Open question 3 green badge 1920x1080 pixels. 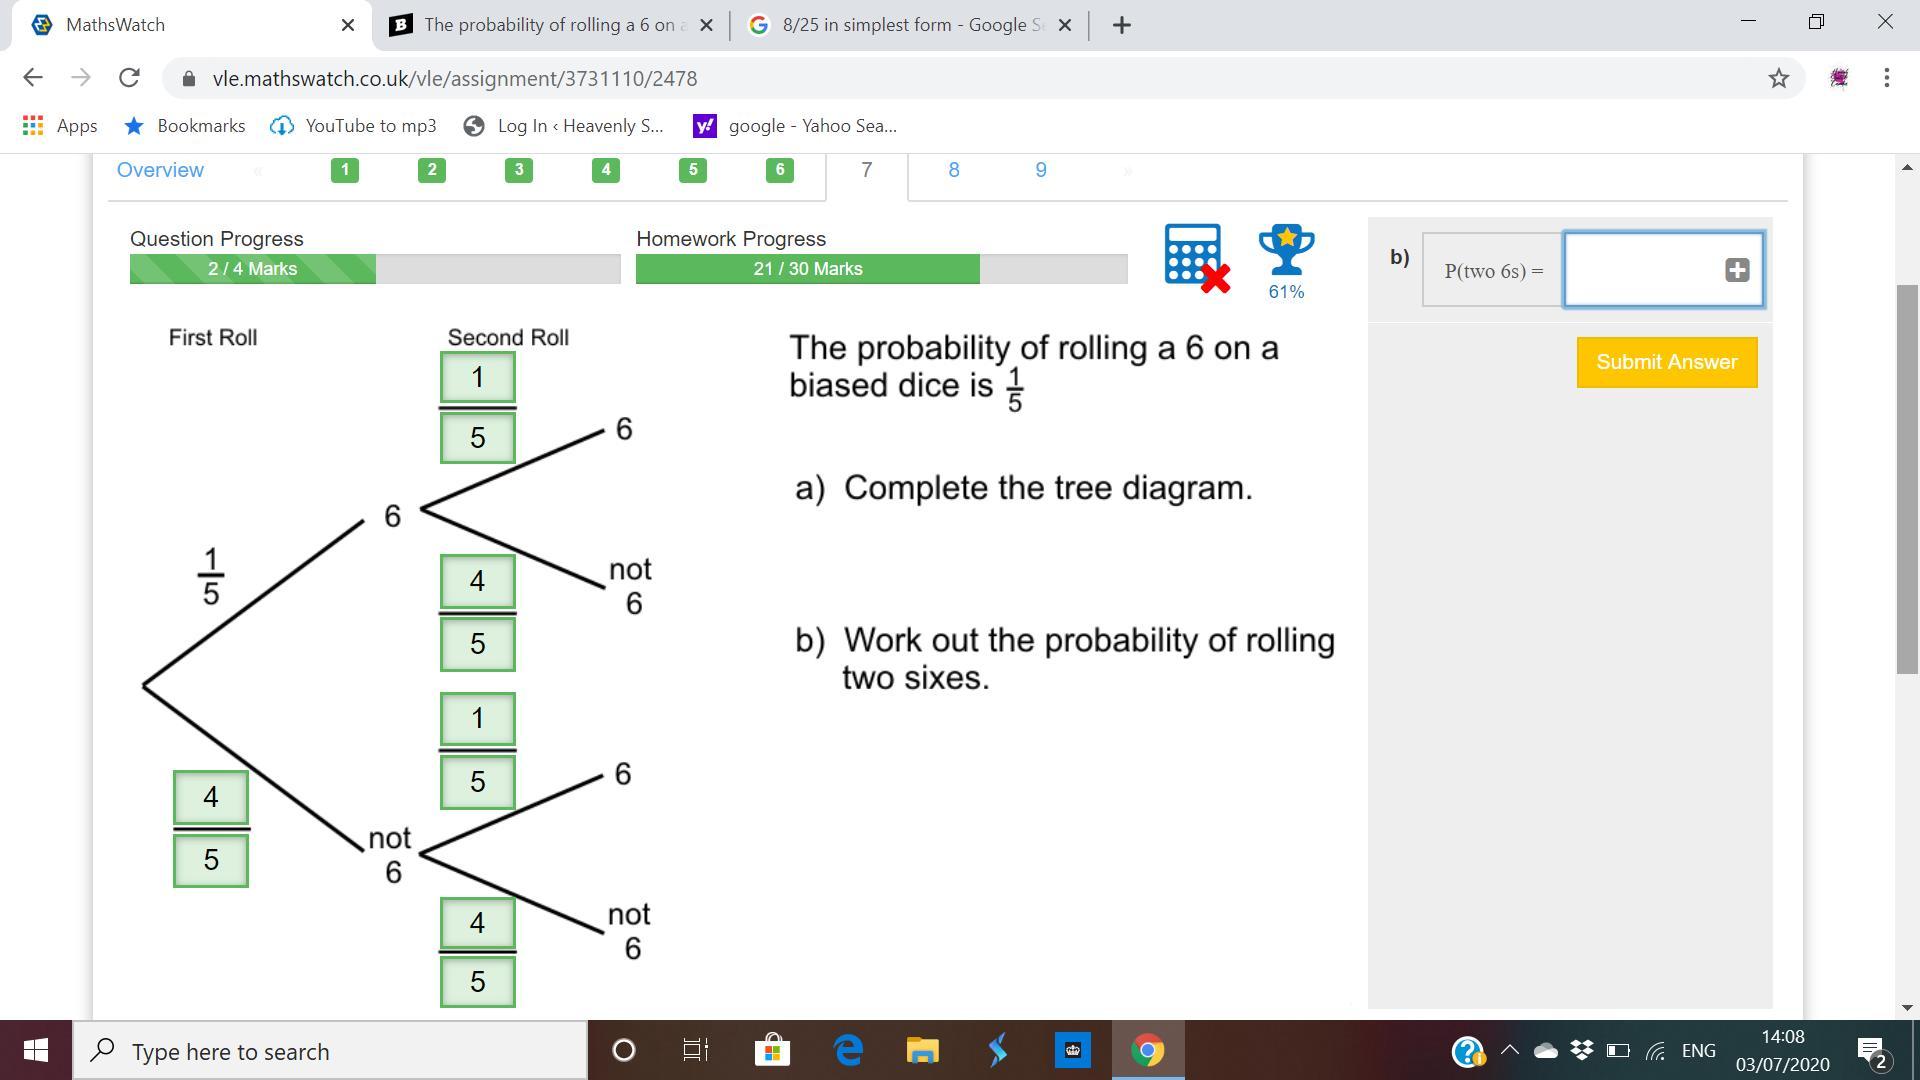(x=518, y=170)
